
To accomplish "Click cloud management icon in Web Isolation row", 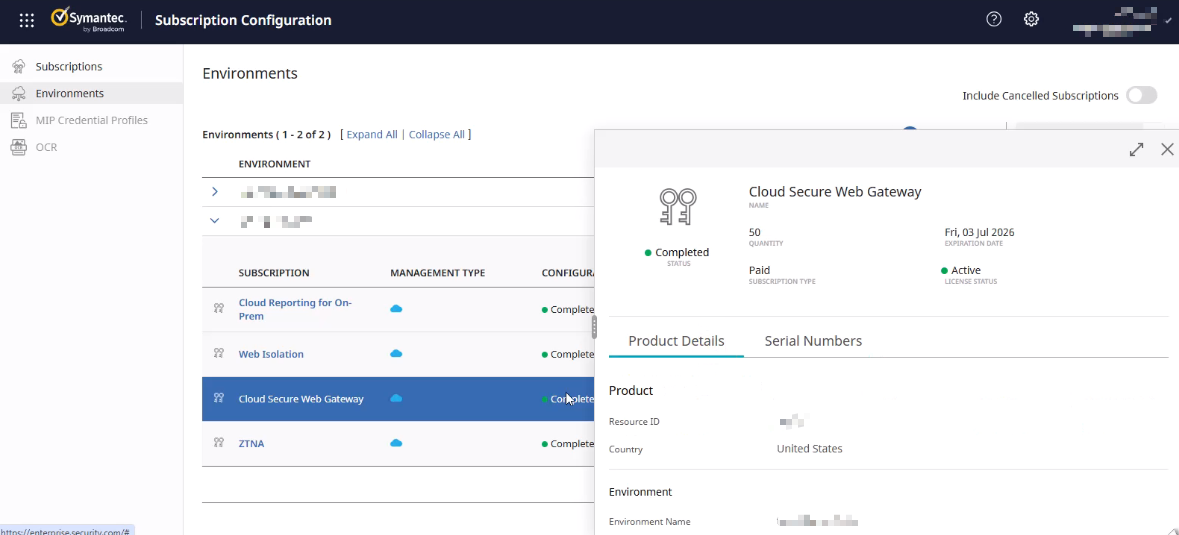I will click(x=396, y=354).
